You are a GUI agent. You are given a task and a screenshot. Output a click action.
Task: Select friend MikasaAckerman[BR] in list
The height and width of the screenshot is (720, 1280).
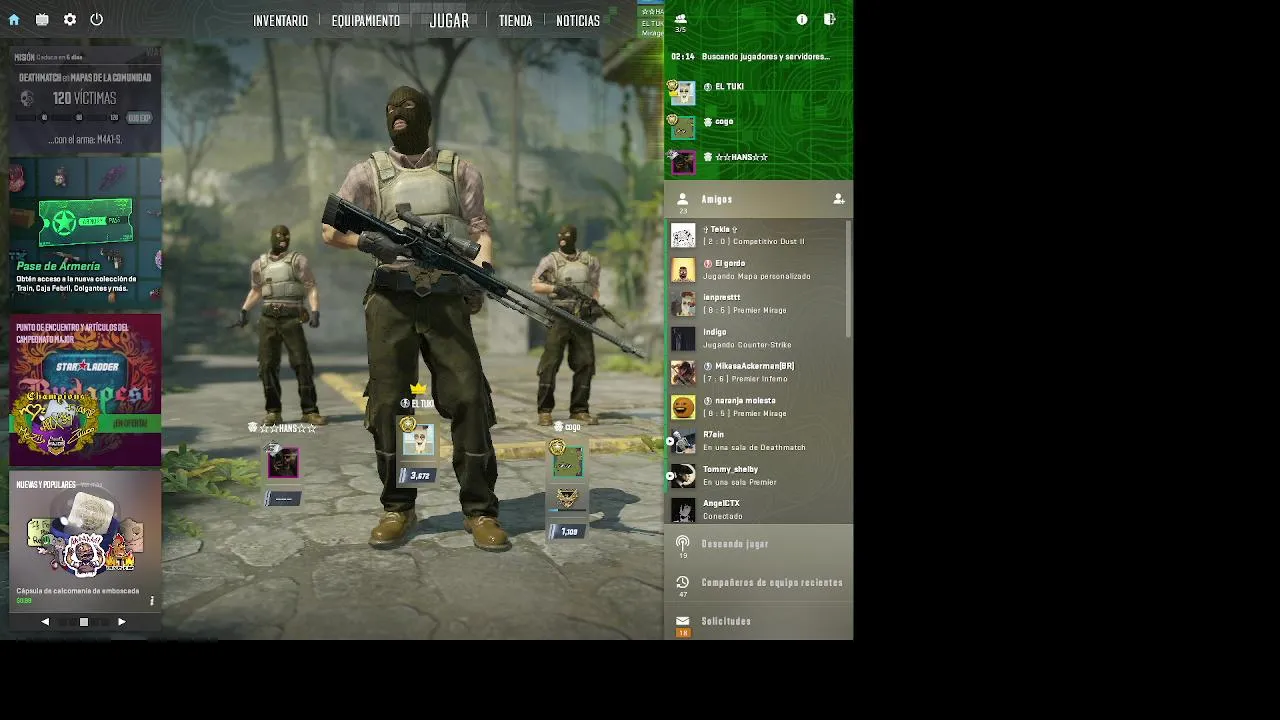[758, 372]
